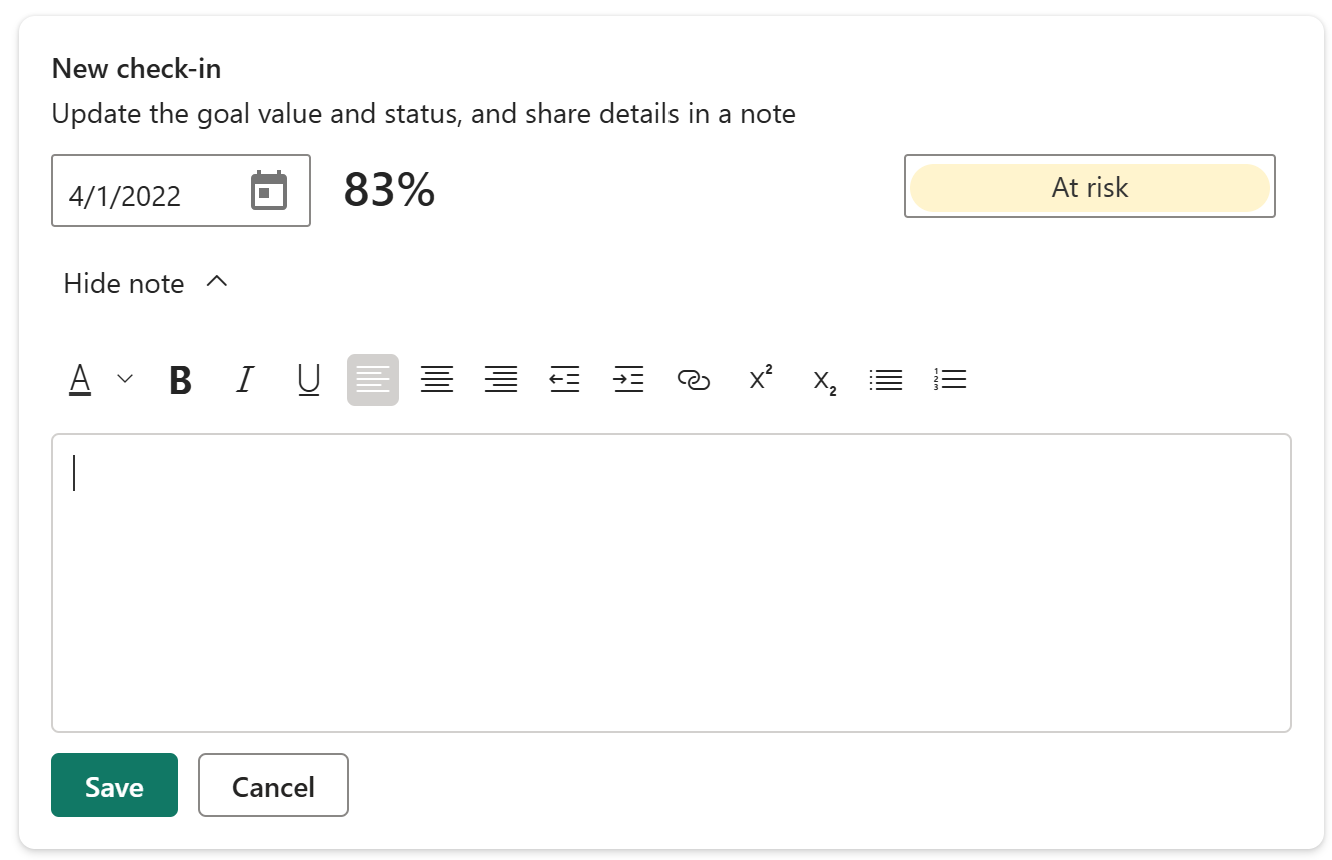Open the font color dropdown arrow
1332x860 pixels.
pos(125,379)
